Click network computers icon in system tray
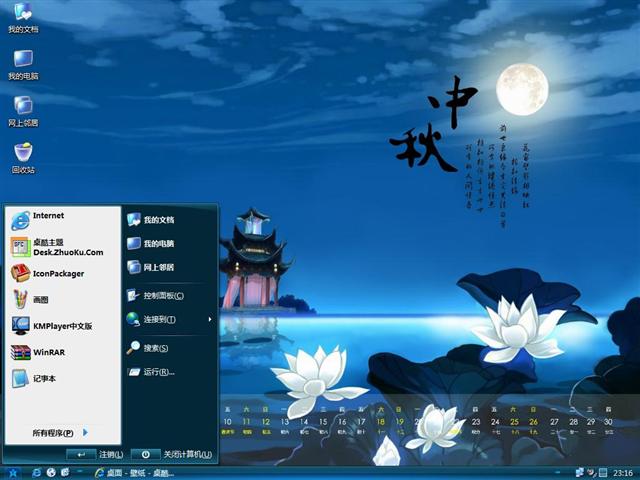The image size is (640, 480). pos(579,473)
